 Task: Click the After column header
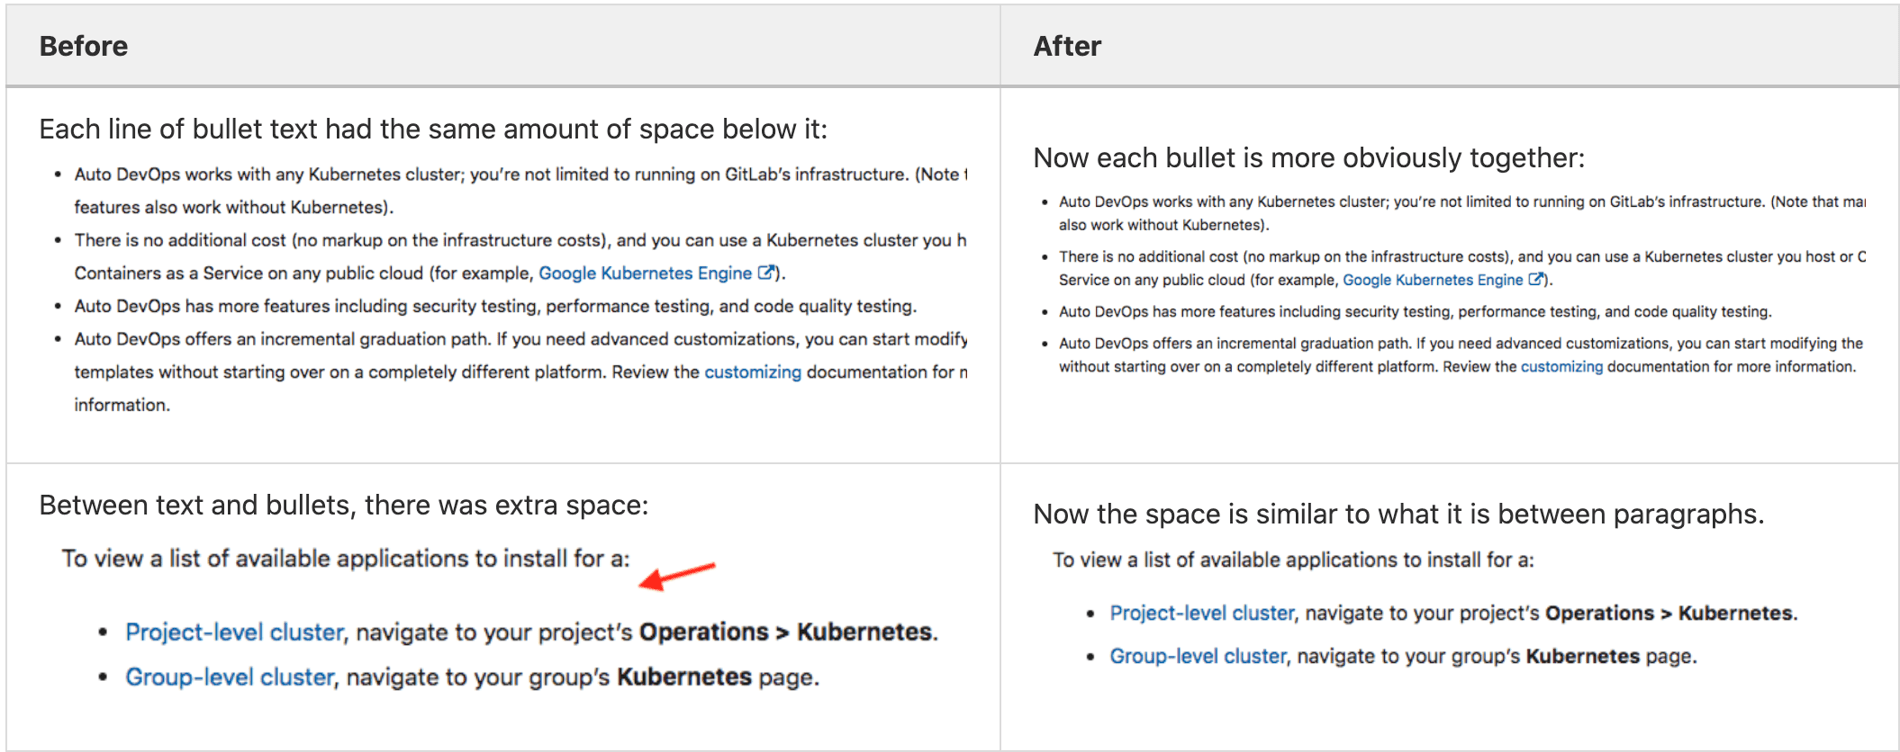click(1067, 46)
